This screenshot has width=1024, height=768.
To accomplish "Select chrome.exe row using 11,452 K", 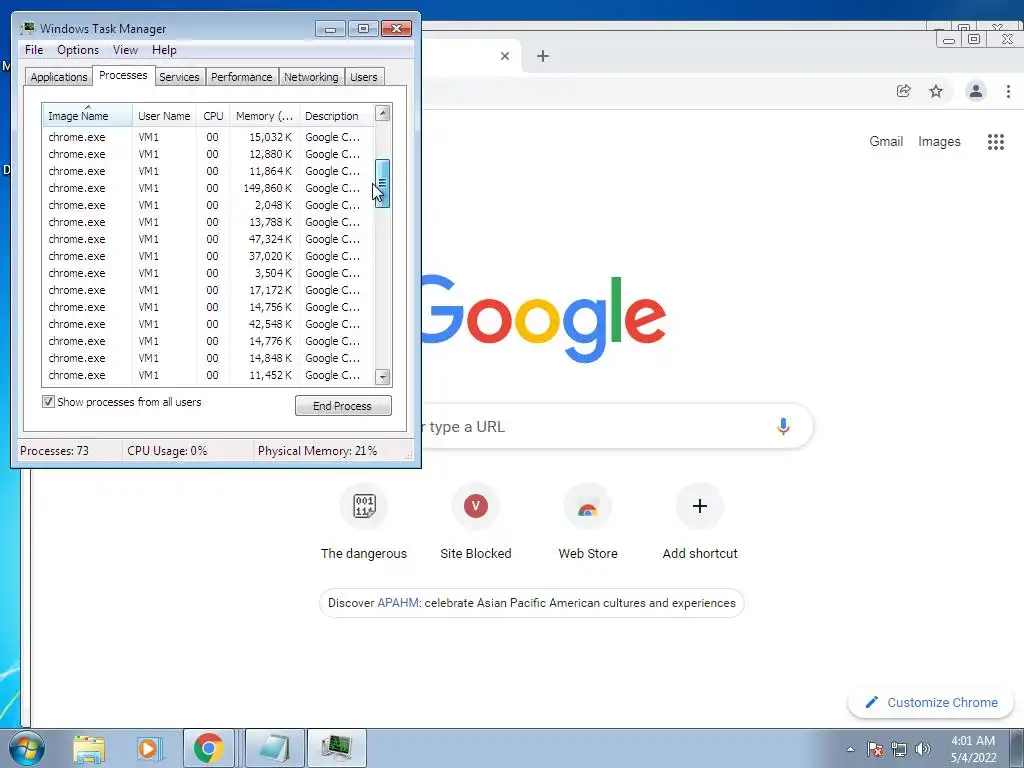I will pyautogui.click(x=208, y=375).
